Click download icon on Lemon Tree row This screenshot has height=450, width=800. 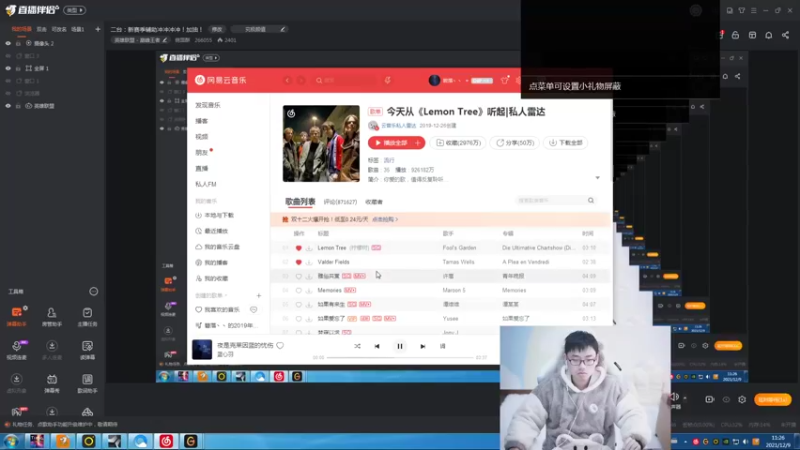[x=309, y=248]
